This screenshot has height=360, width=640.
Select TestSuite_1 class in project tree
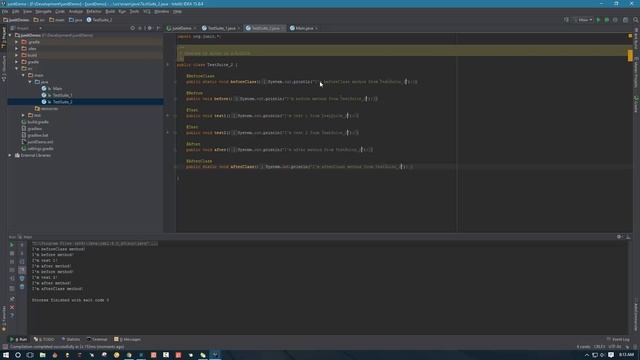pyautogui.click(x=57, y=95)
